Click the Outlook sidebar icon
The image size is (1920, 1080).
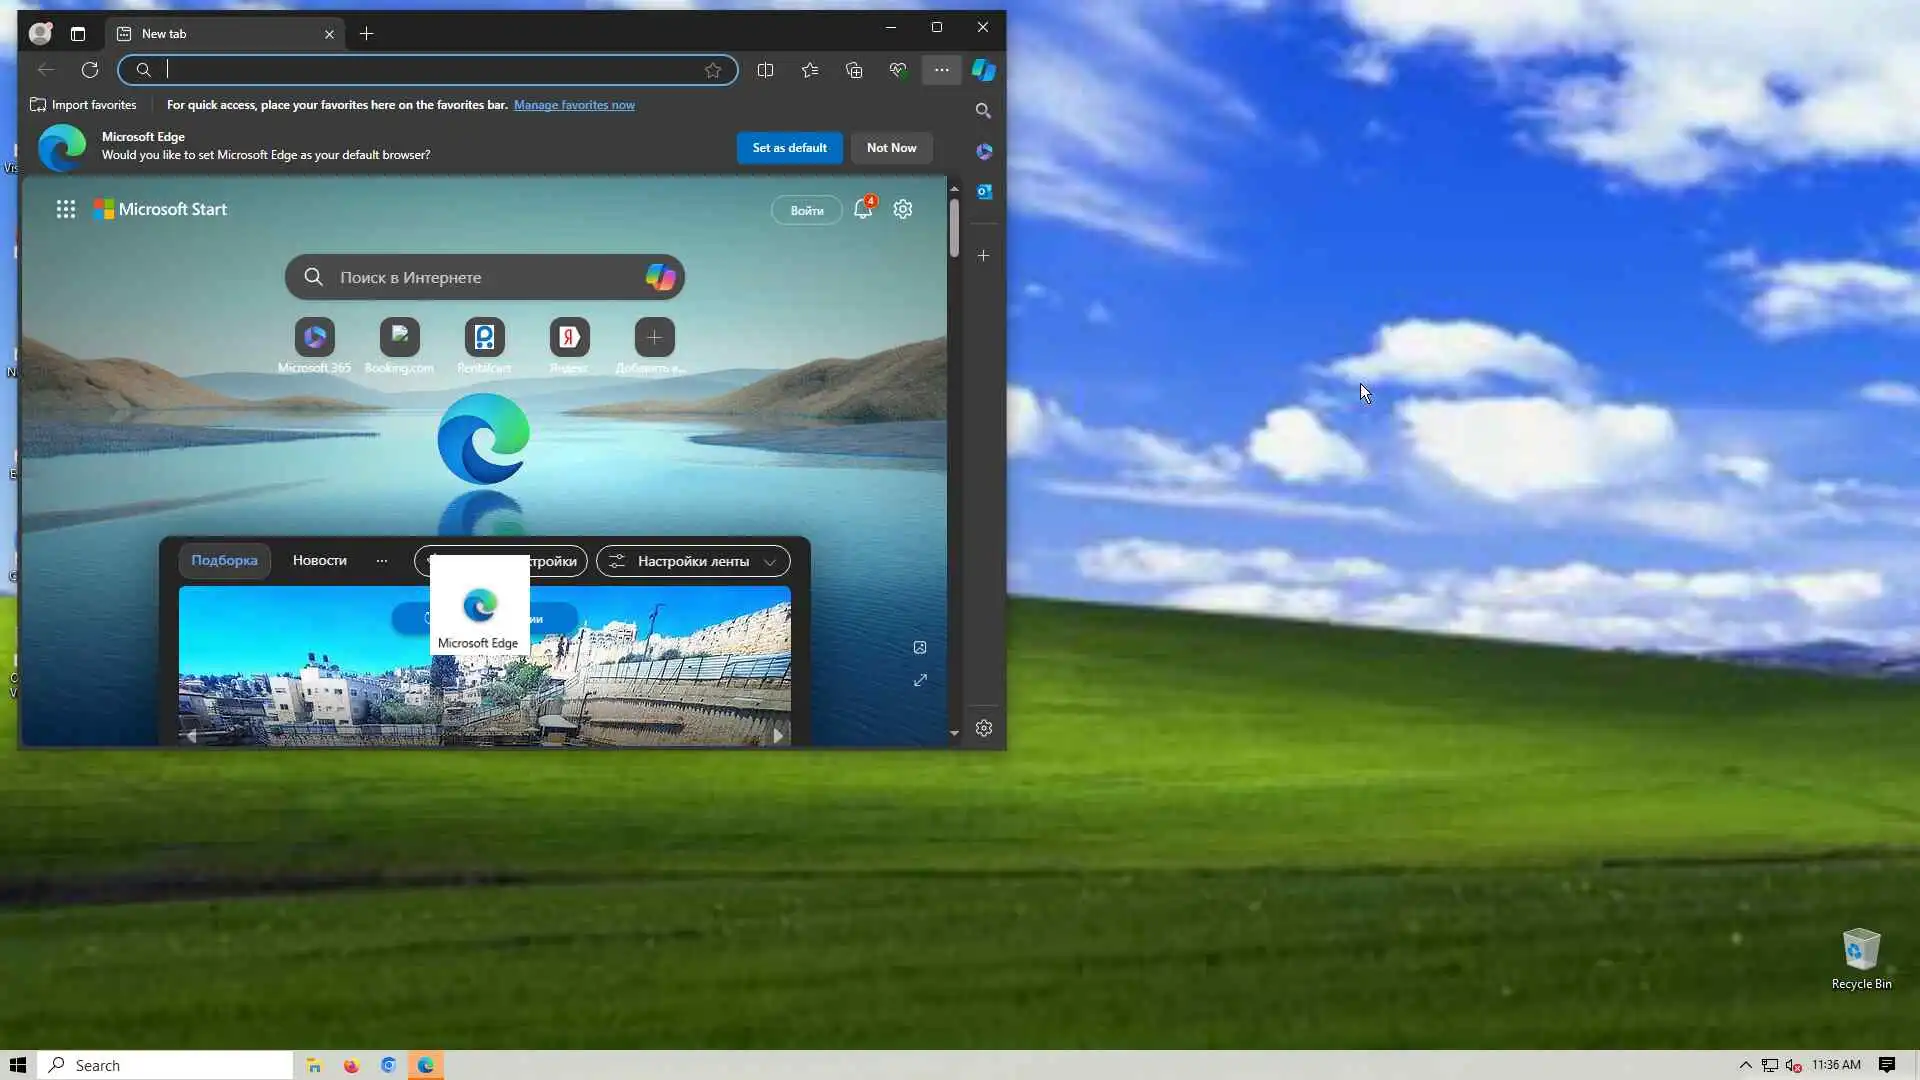tap(984, 191)
